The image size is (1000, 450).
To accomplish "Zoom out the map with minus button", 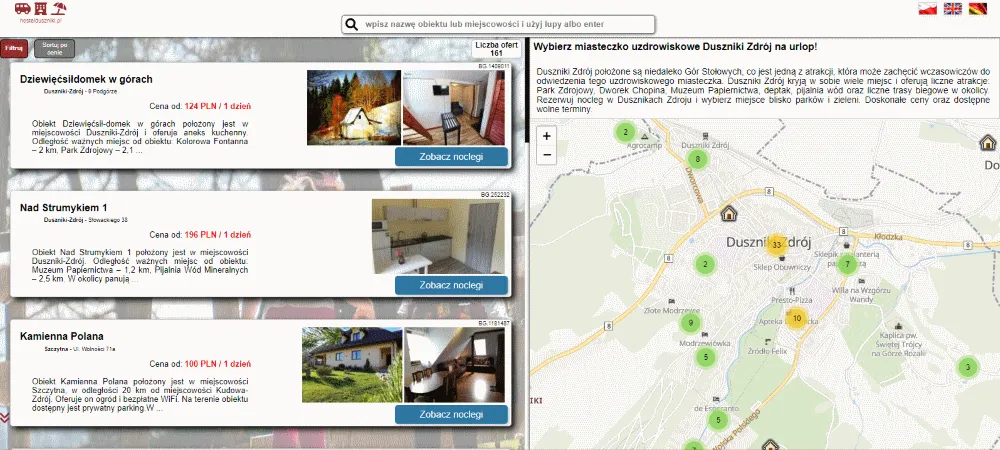I will click(x=547, y=155).
